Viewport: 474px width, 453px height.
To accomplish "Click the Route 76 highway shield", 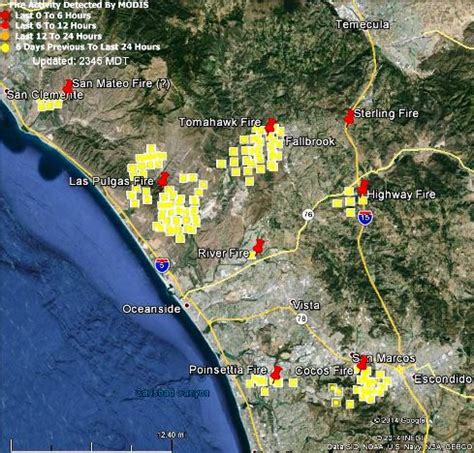I will (x=308, y=214).
